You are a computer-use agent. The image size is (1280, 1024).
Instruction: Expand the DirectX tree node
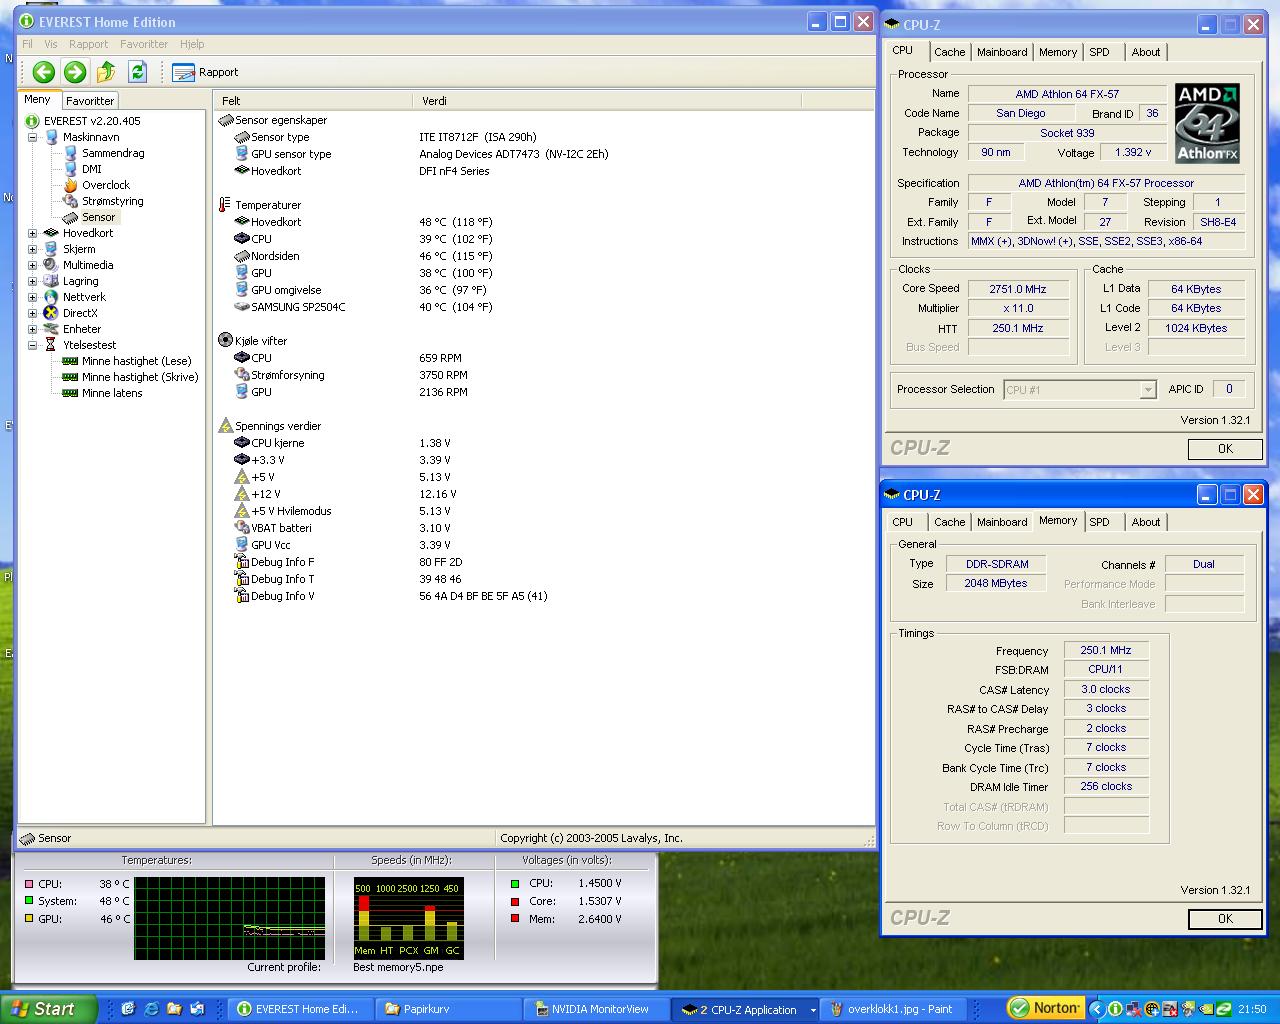coord(33,313)
